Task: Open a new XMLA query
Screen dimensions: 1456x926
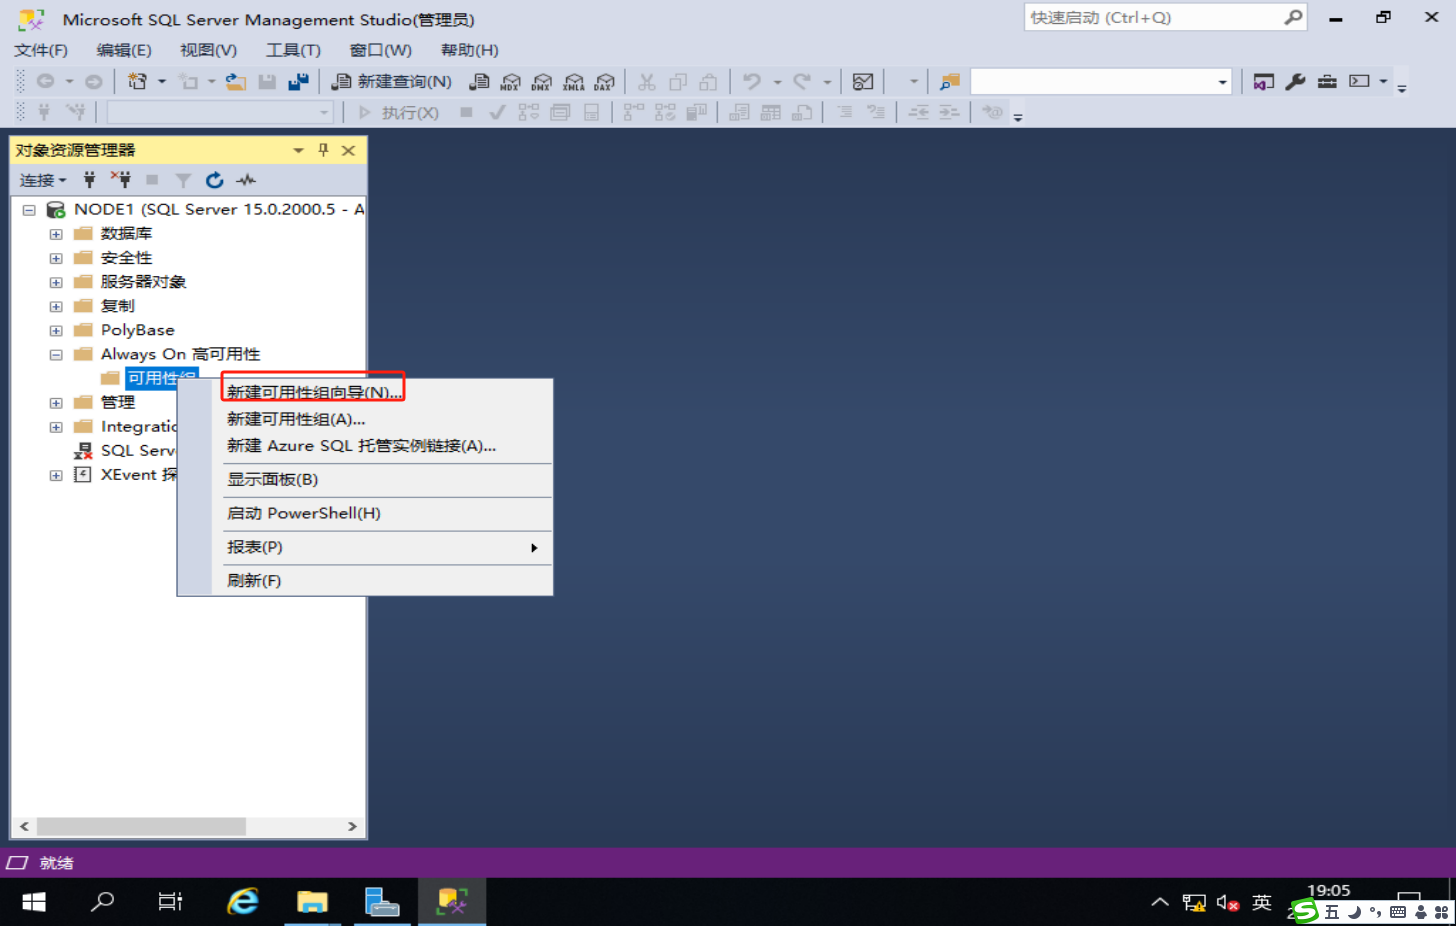Action: pyautogui.click(x=574, y=82)
